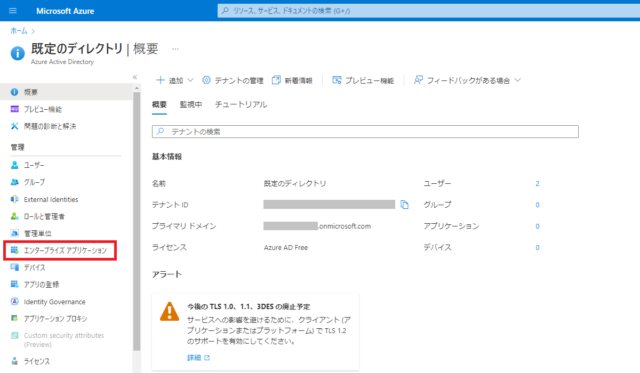
Task: Open Identity Governance menu item
Action: tap(54, 302)
